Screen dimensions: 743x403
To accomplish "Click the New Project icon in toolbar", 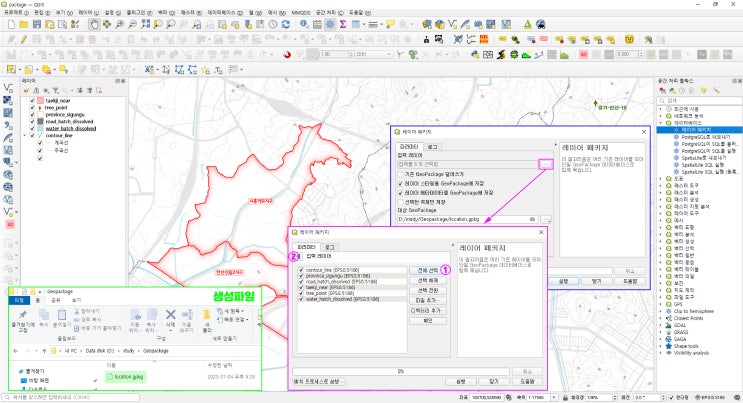I will pos(11,24).
